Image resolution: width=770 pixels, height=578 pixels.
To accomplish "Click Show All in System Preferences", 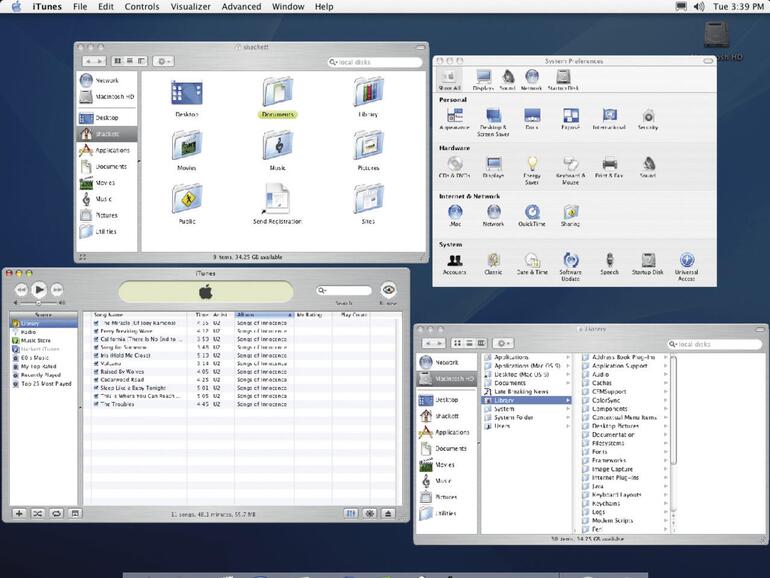I will click(451, 77).
